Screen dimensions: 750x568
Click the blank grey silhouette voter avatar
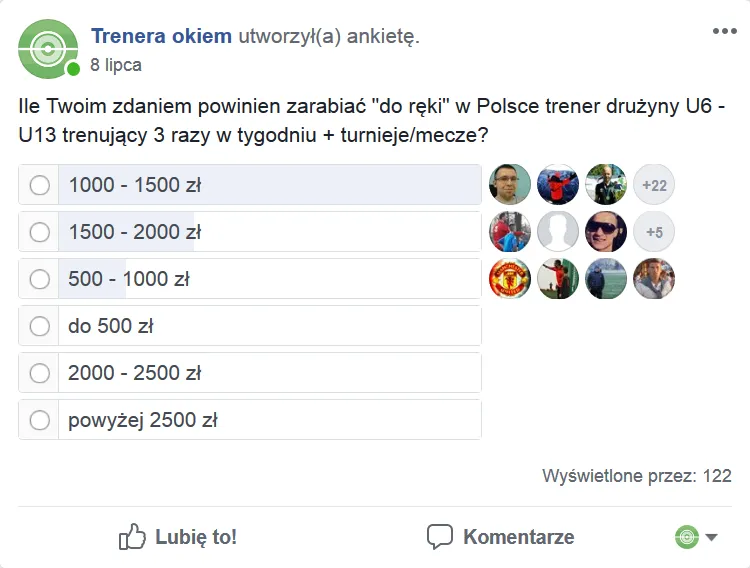click(x=558, y=232)
